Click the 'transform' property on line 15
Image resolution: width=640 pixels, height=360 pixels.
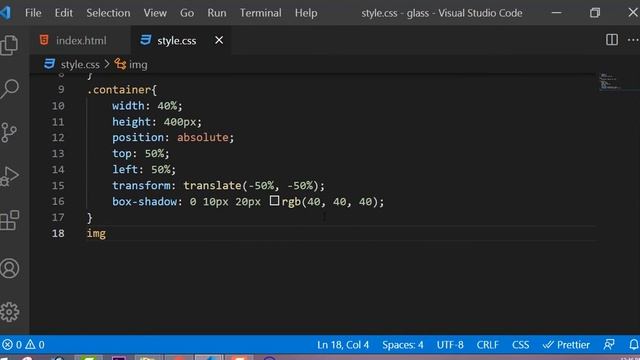pos(141,186)
